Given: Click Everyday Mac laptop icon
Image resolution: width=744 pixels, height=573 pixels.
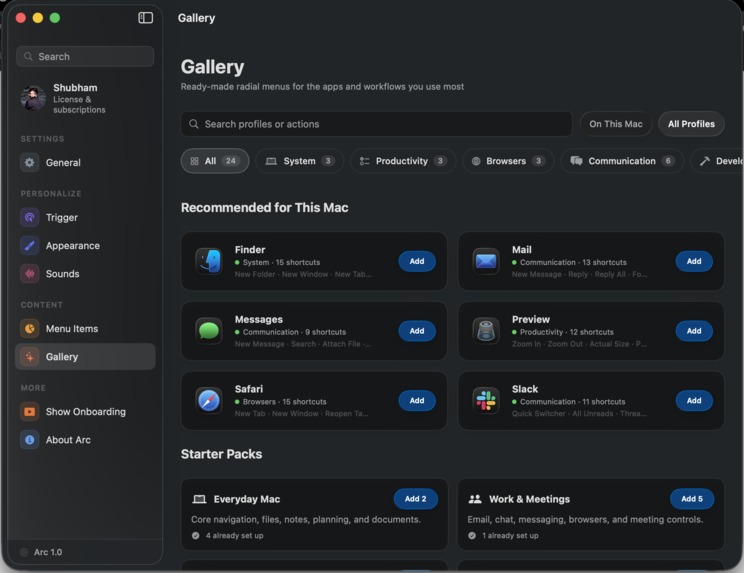Looking at the screenshot, I should pyautogui.click(x=199, y=499).
